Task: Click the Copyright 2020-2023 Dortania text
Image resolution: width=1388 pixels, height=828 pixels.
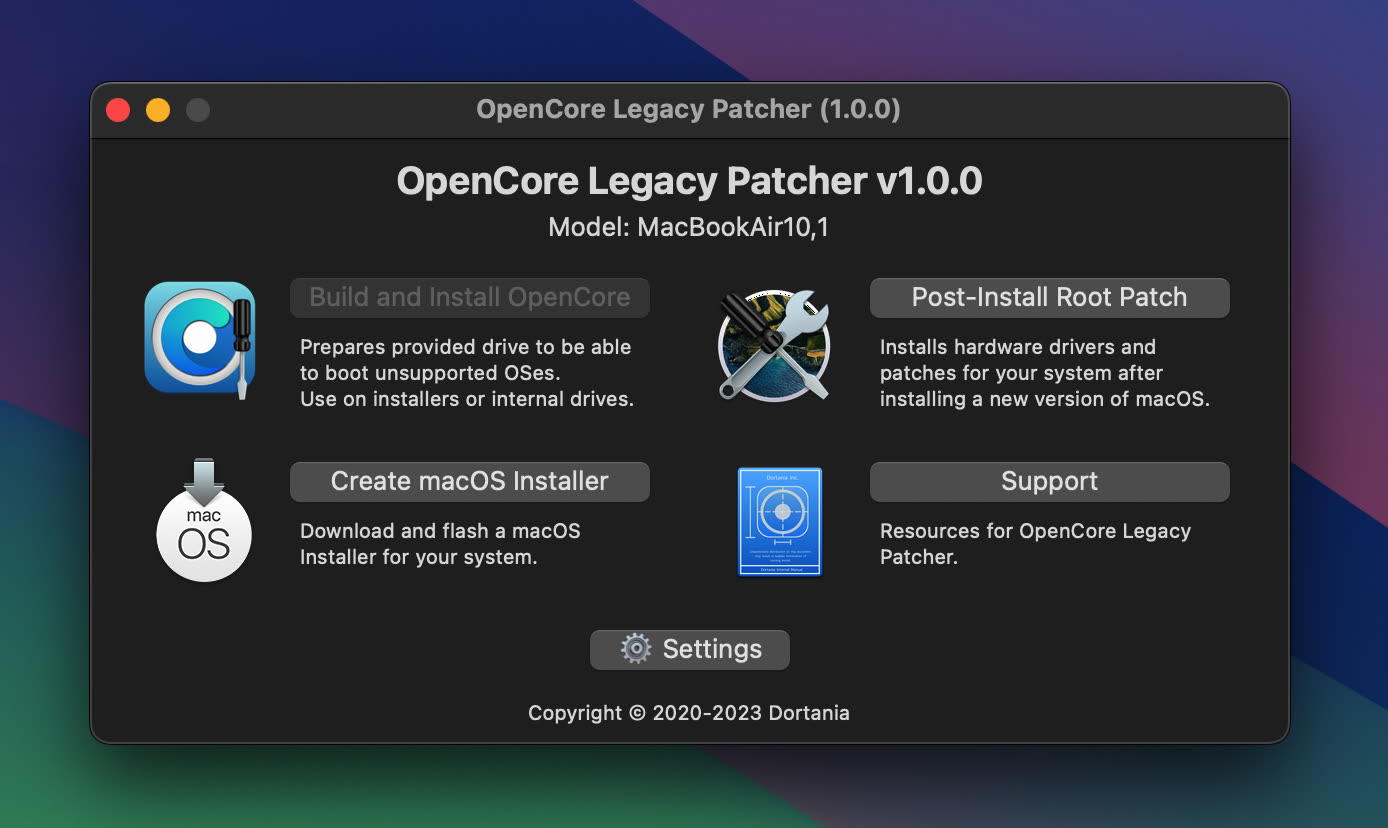Action: [x=689, y=713]
